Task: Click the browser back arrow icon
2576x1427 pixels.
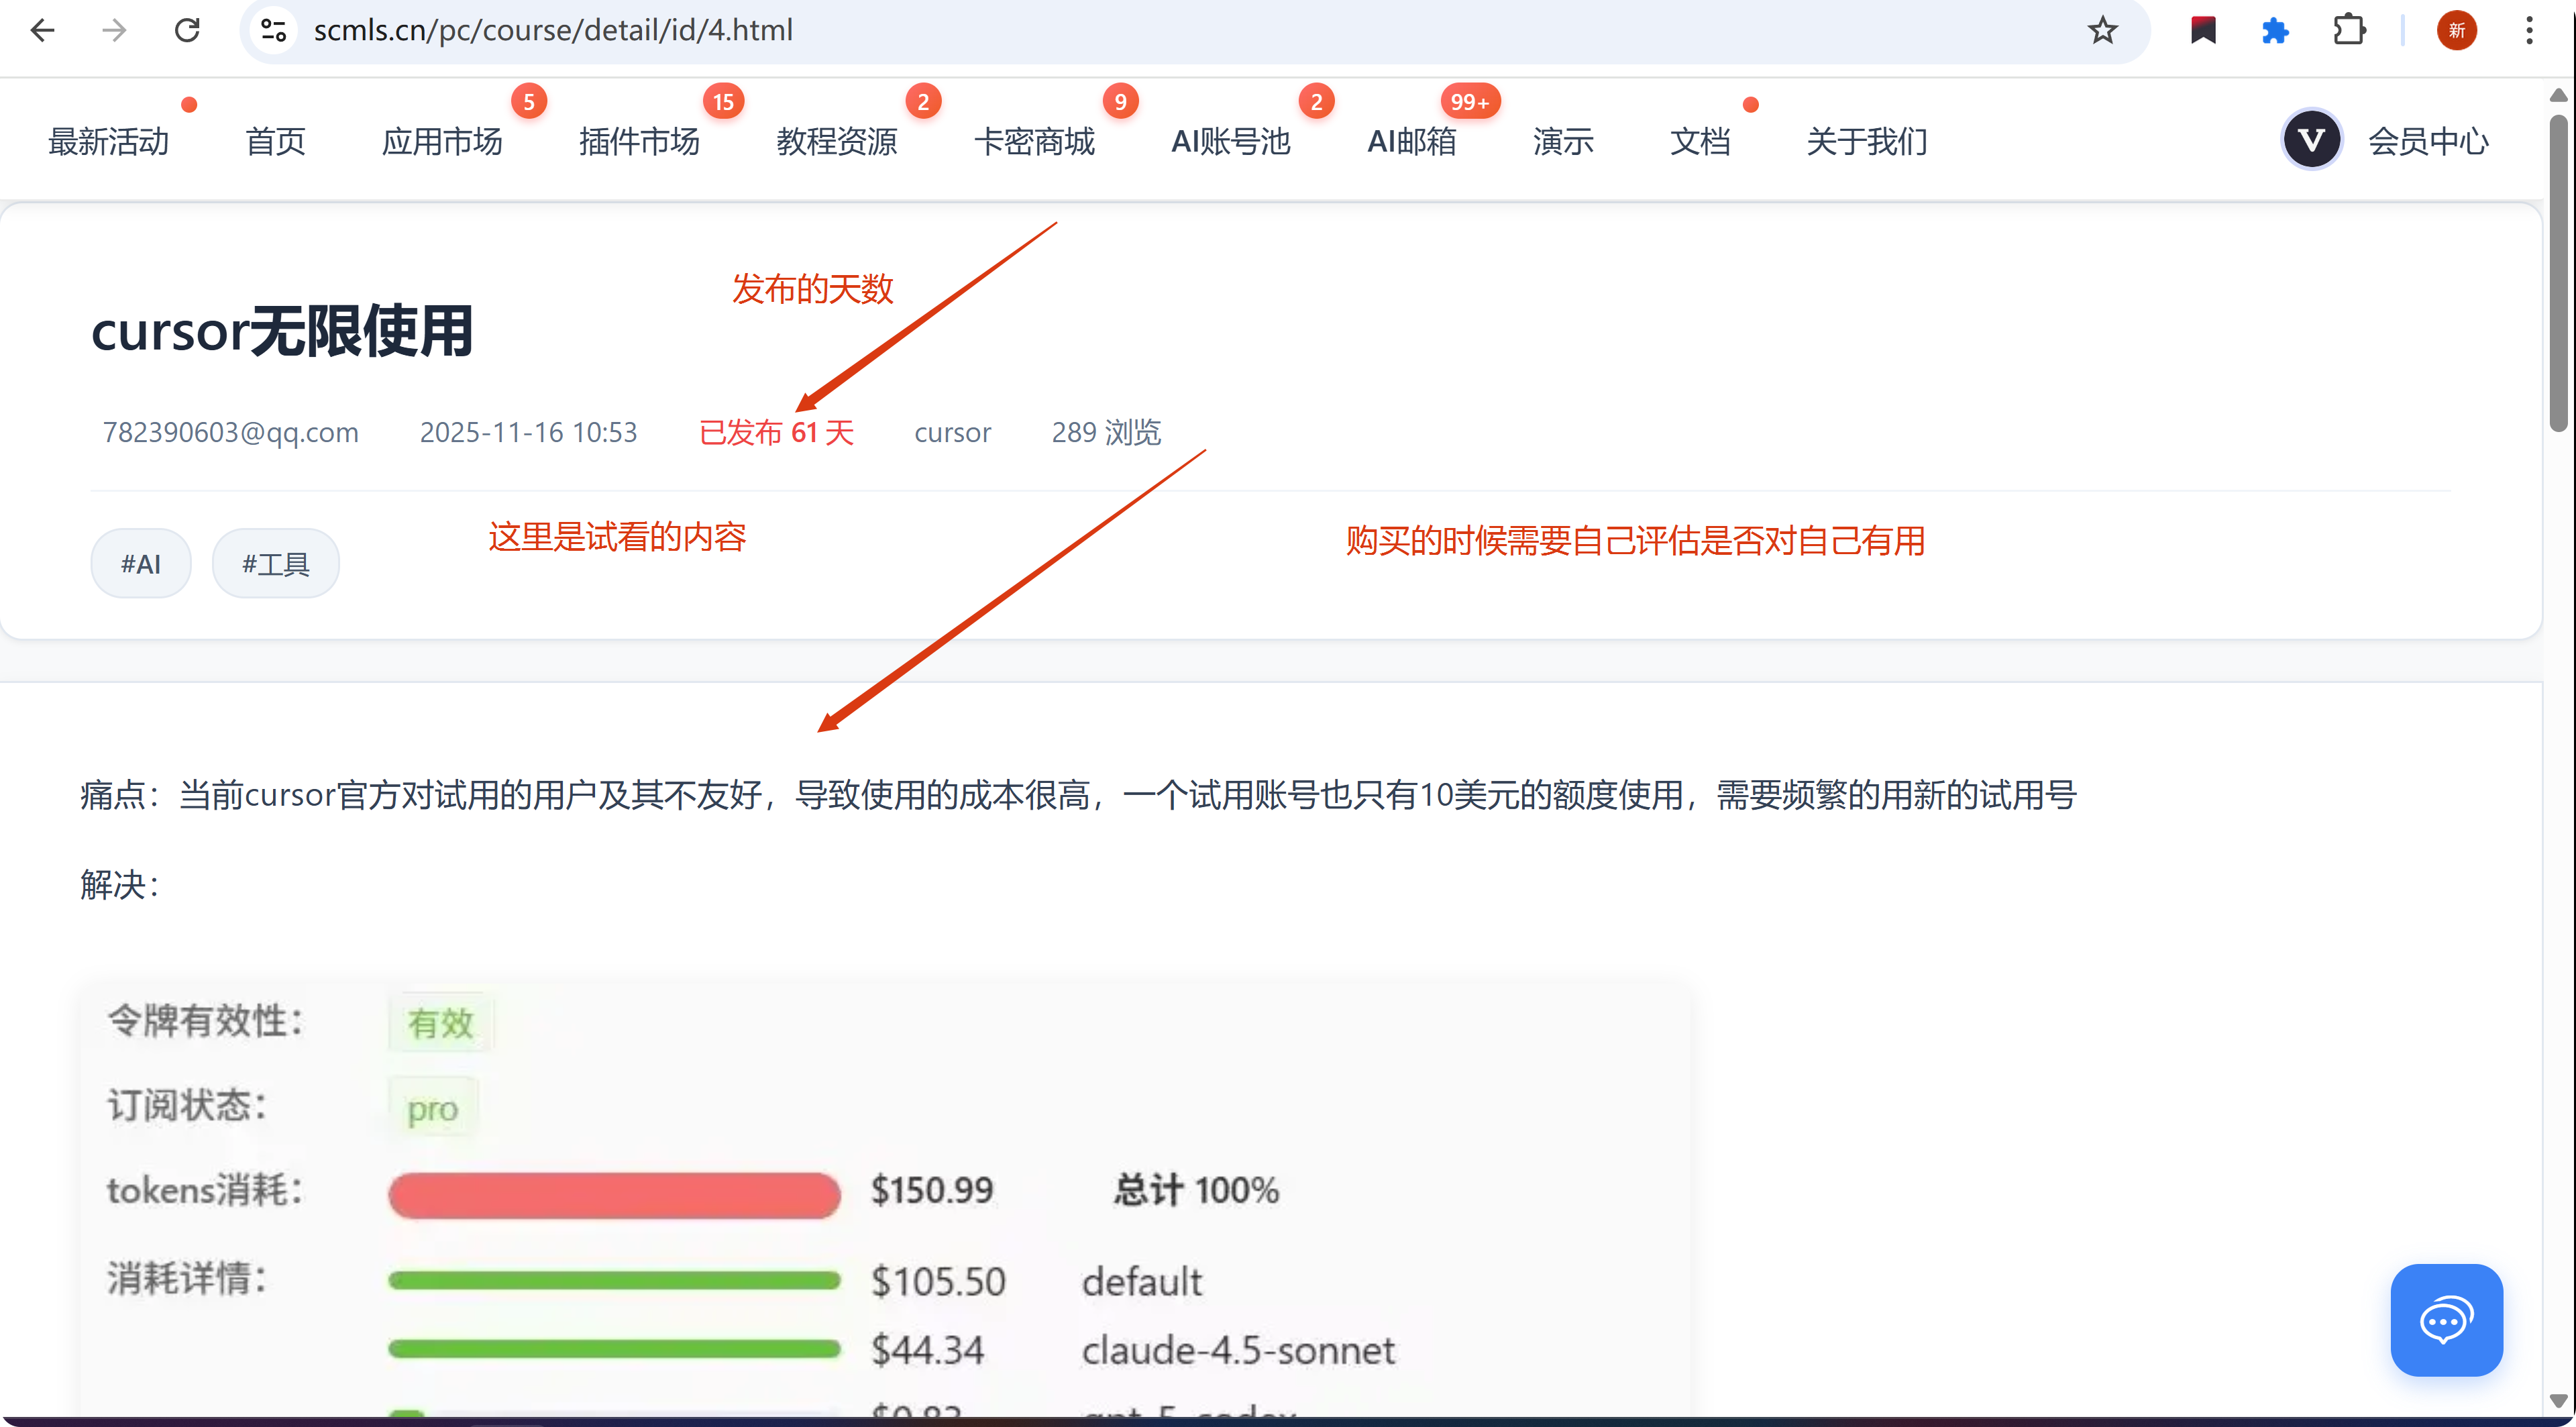Action: [x=43, y=30]
